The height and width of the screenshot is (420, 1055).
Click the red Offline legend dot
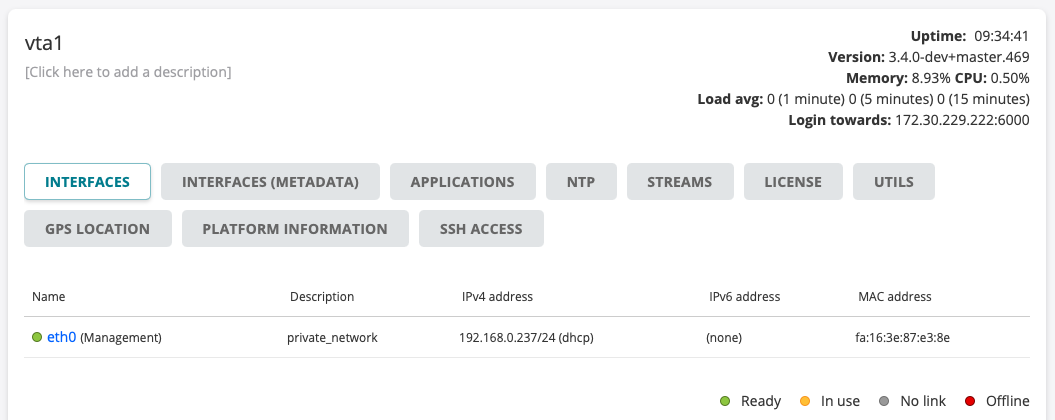[970, 401]
